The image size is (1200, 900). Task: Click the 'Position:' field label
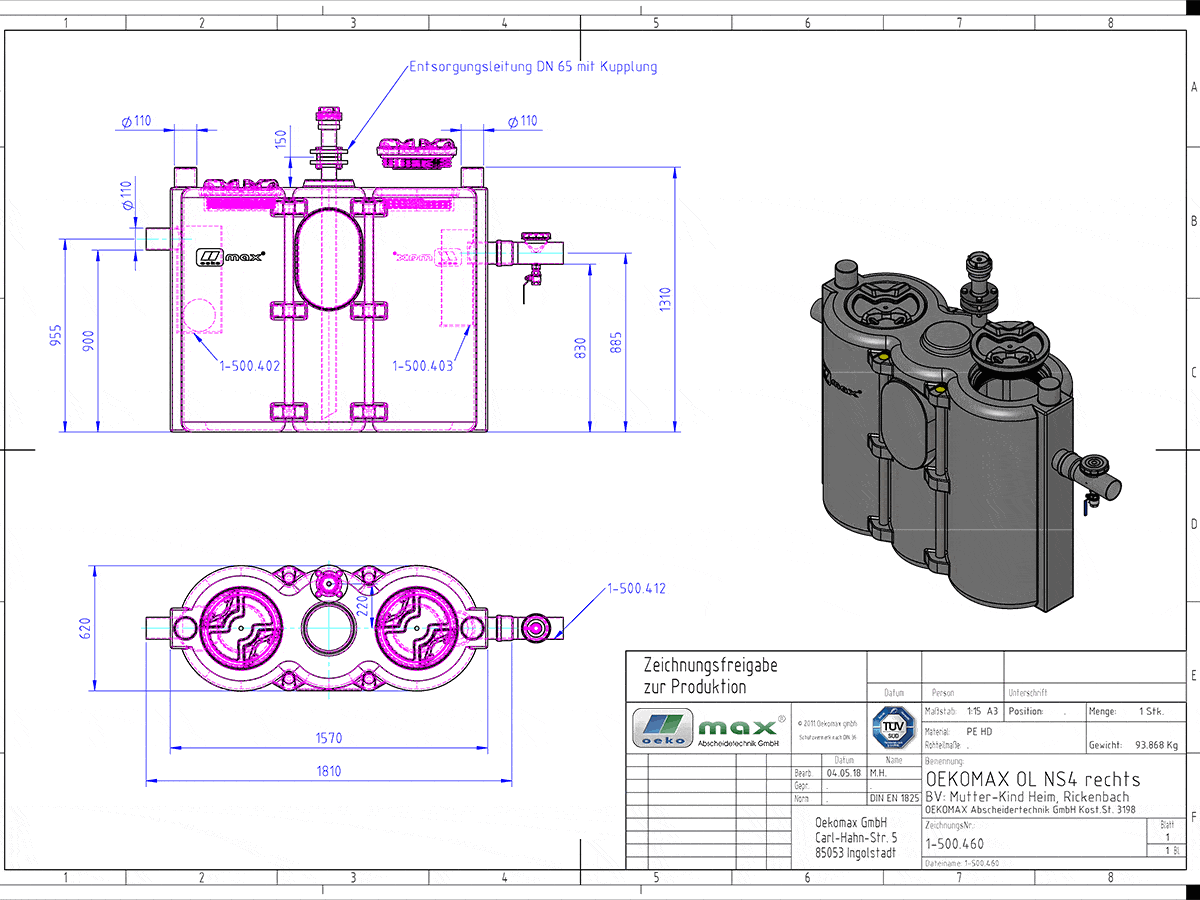[1026, 712]
